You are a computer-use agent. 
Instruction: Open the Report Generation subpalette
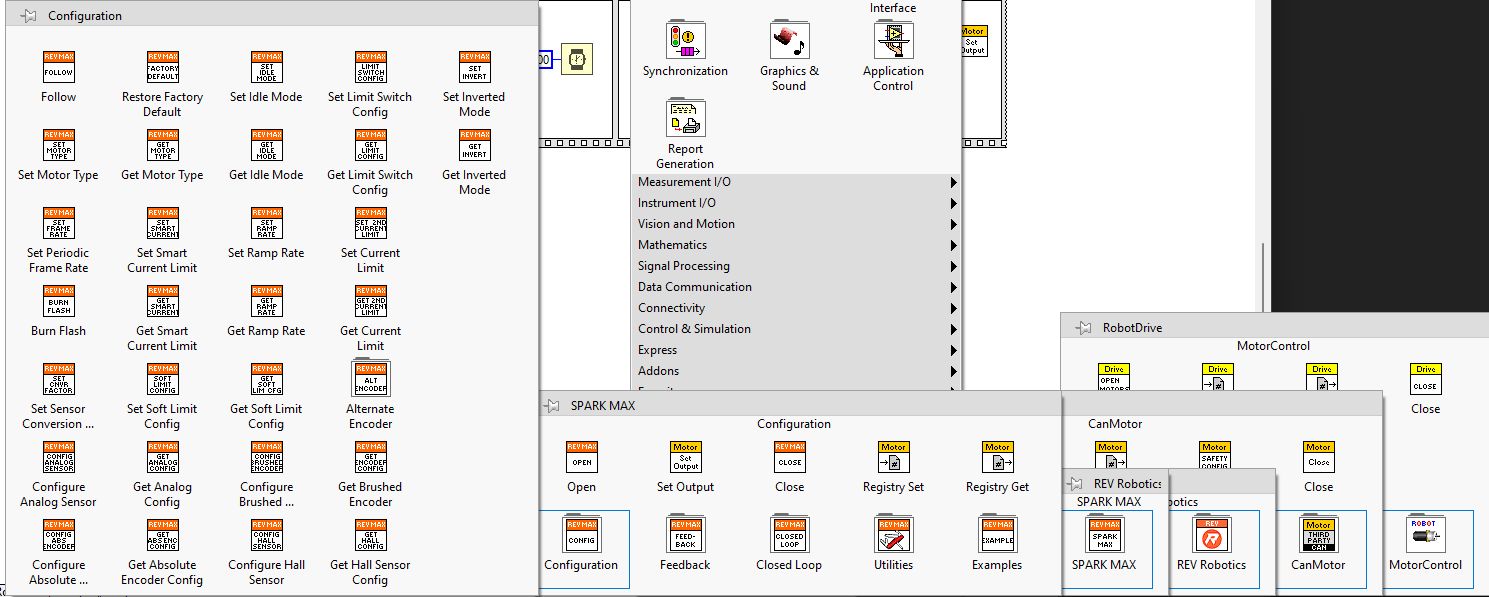coord(686,118)
